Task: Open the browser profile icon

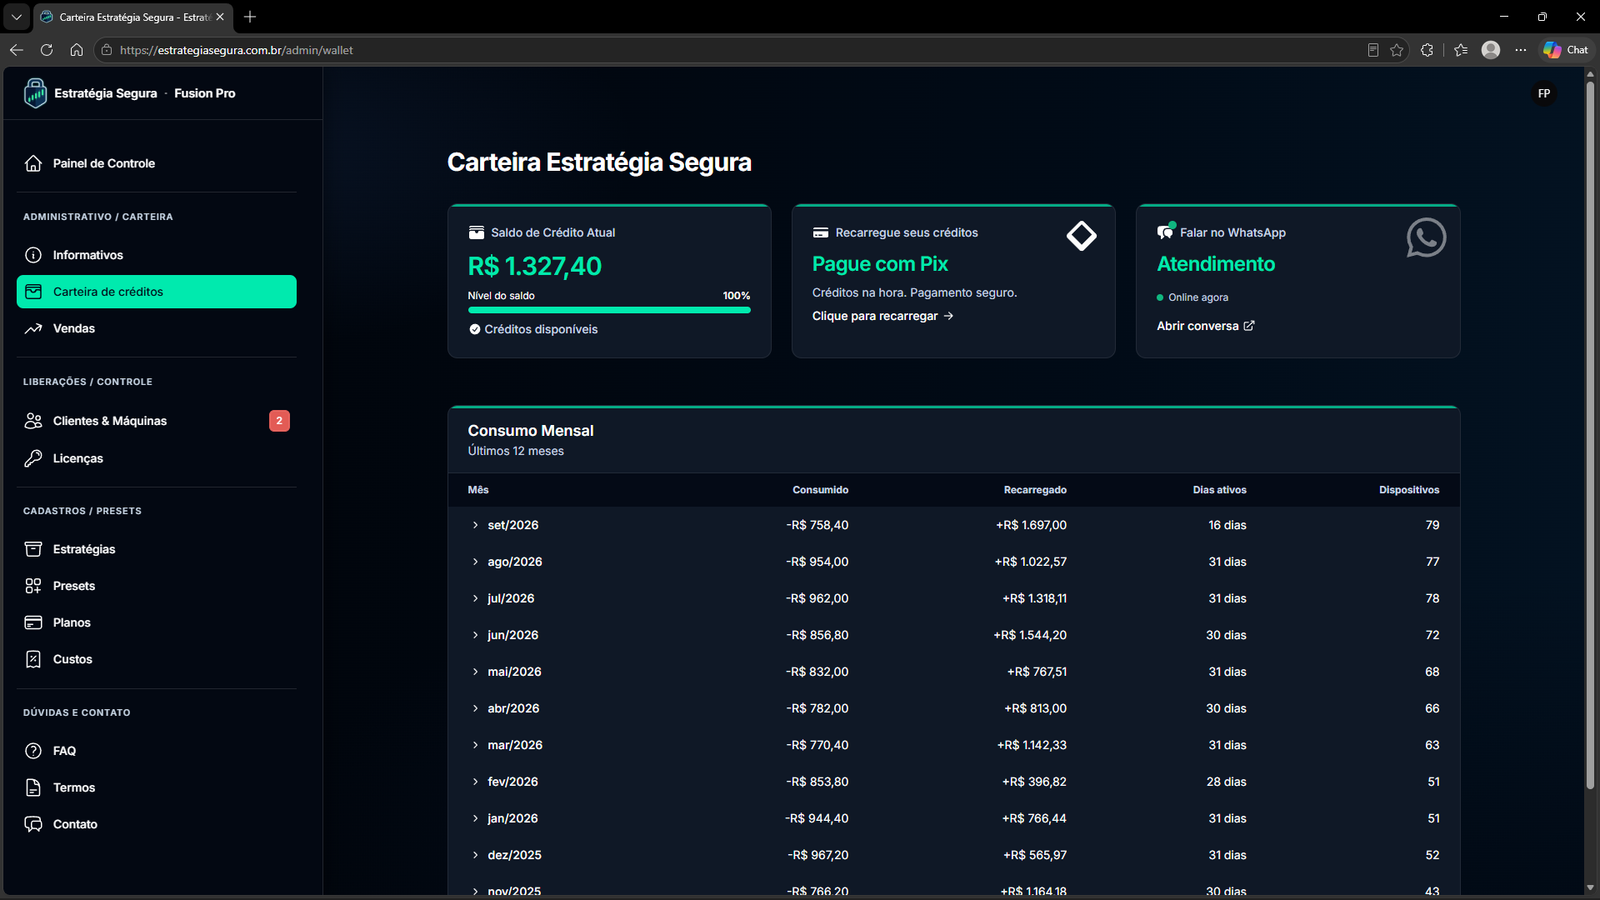Action: [x=1491, y=50]
